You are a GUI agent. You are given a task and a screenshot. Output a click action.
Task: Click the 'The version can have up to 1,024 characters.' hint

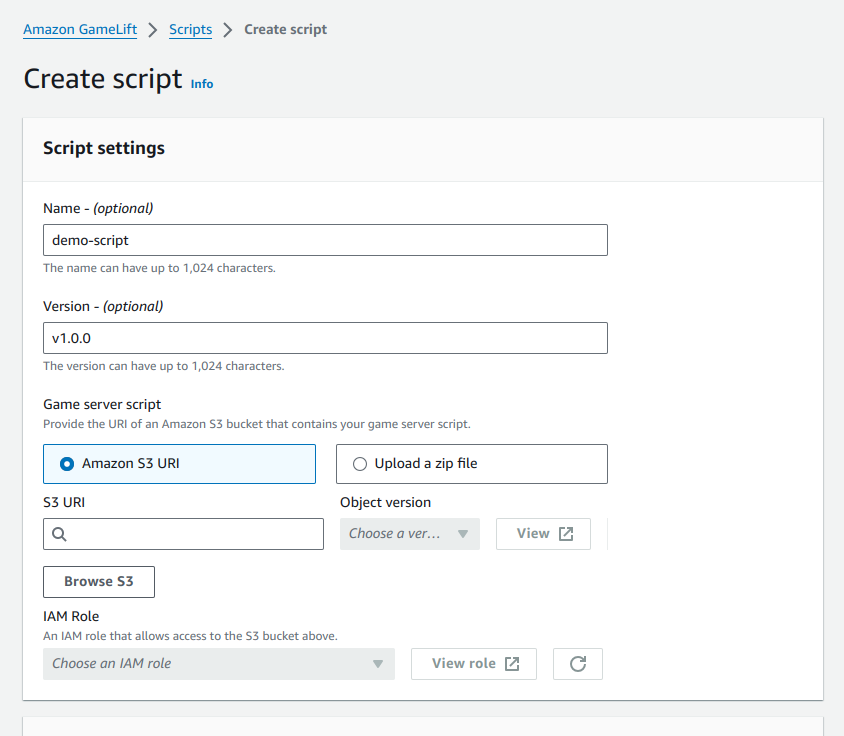[164, 366]
